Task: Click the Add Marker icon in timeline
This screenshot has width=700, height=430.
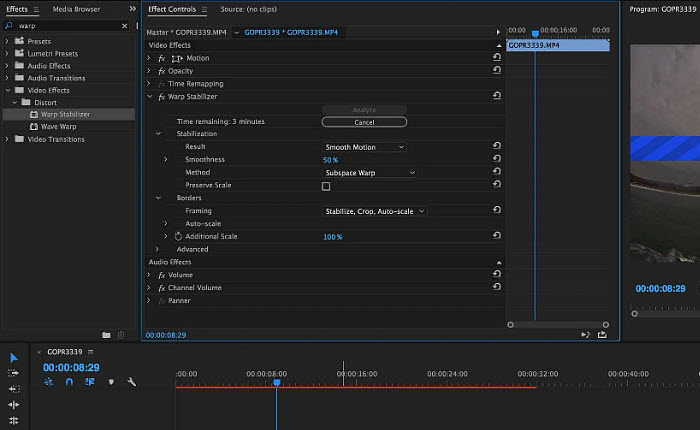Action: [111, 382]
